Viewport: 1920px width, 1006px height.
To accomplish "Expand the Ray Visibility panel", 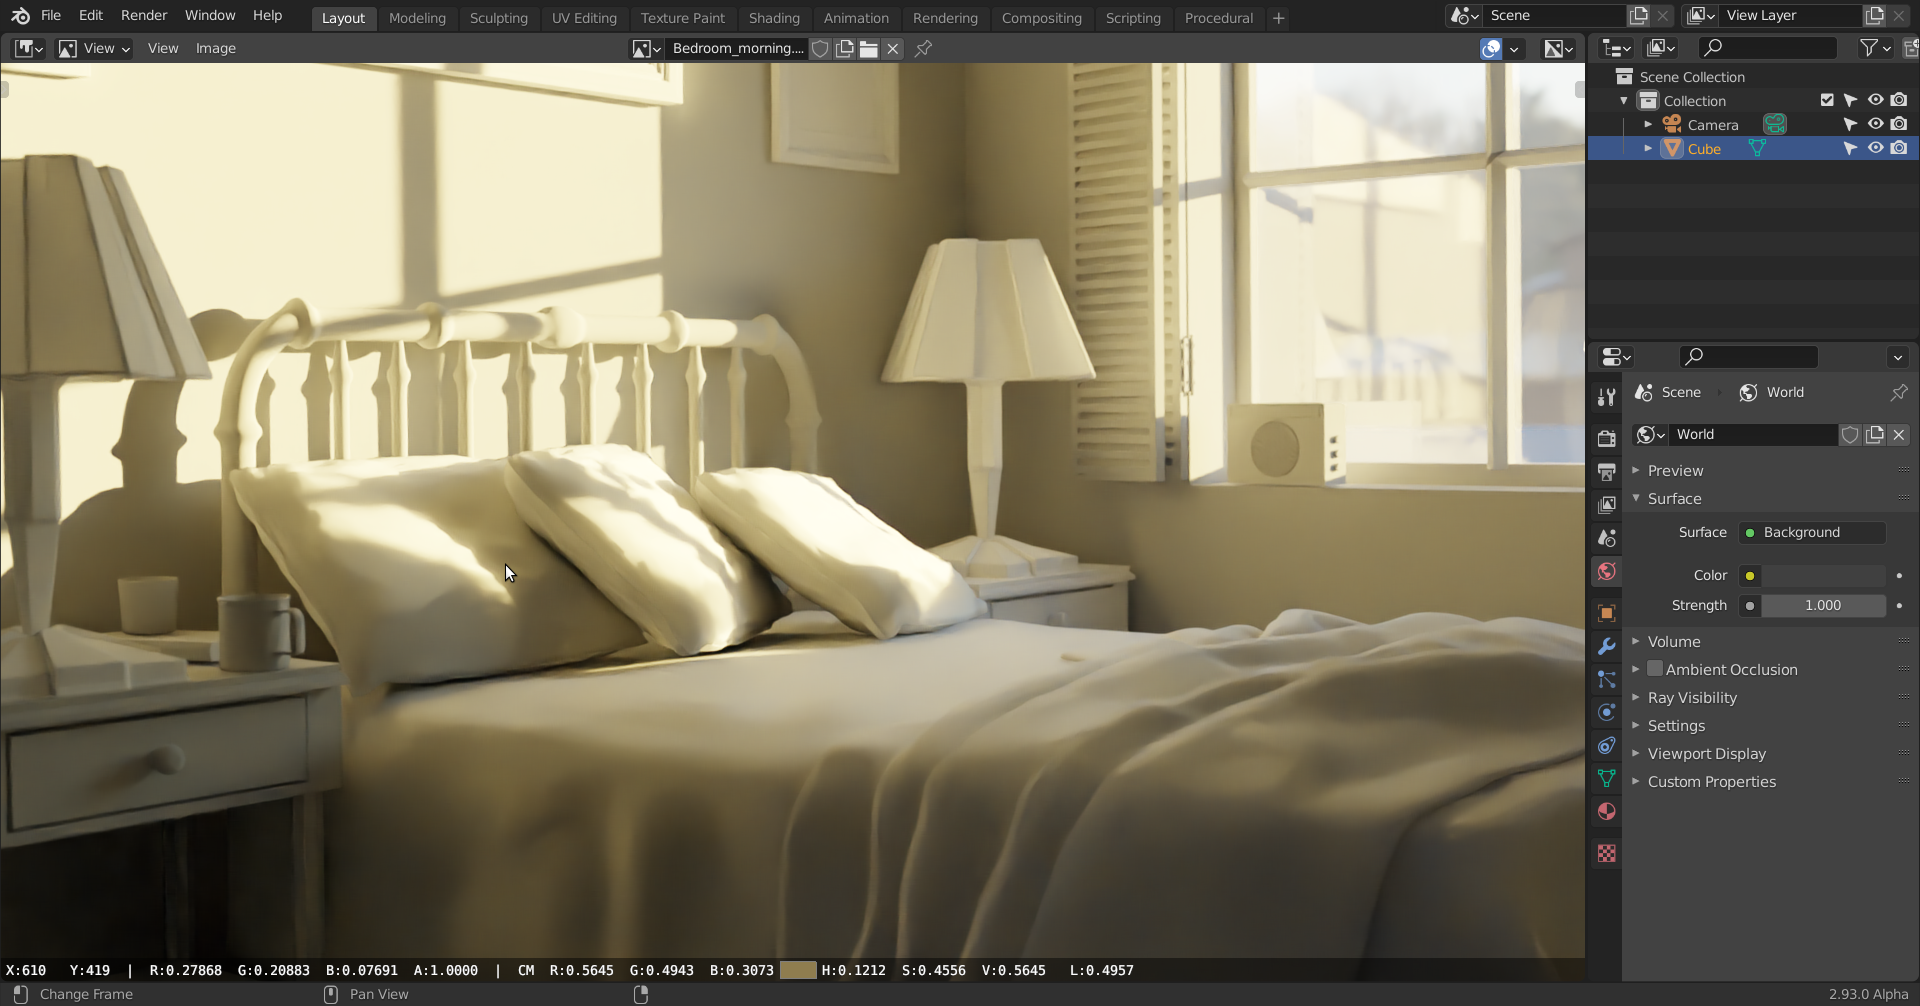I will tap(1692, 697).
